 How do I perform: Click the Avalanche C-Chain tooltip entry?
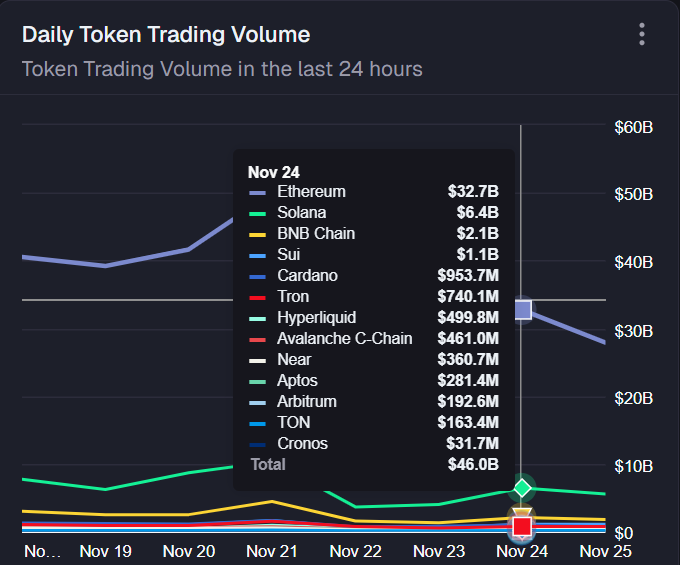click(x=344, y=339)
